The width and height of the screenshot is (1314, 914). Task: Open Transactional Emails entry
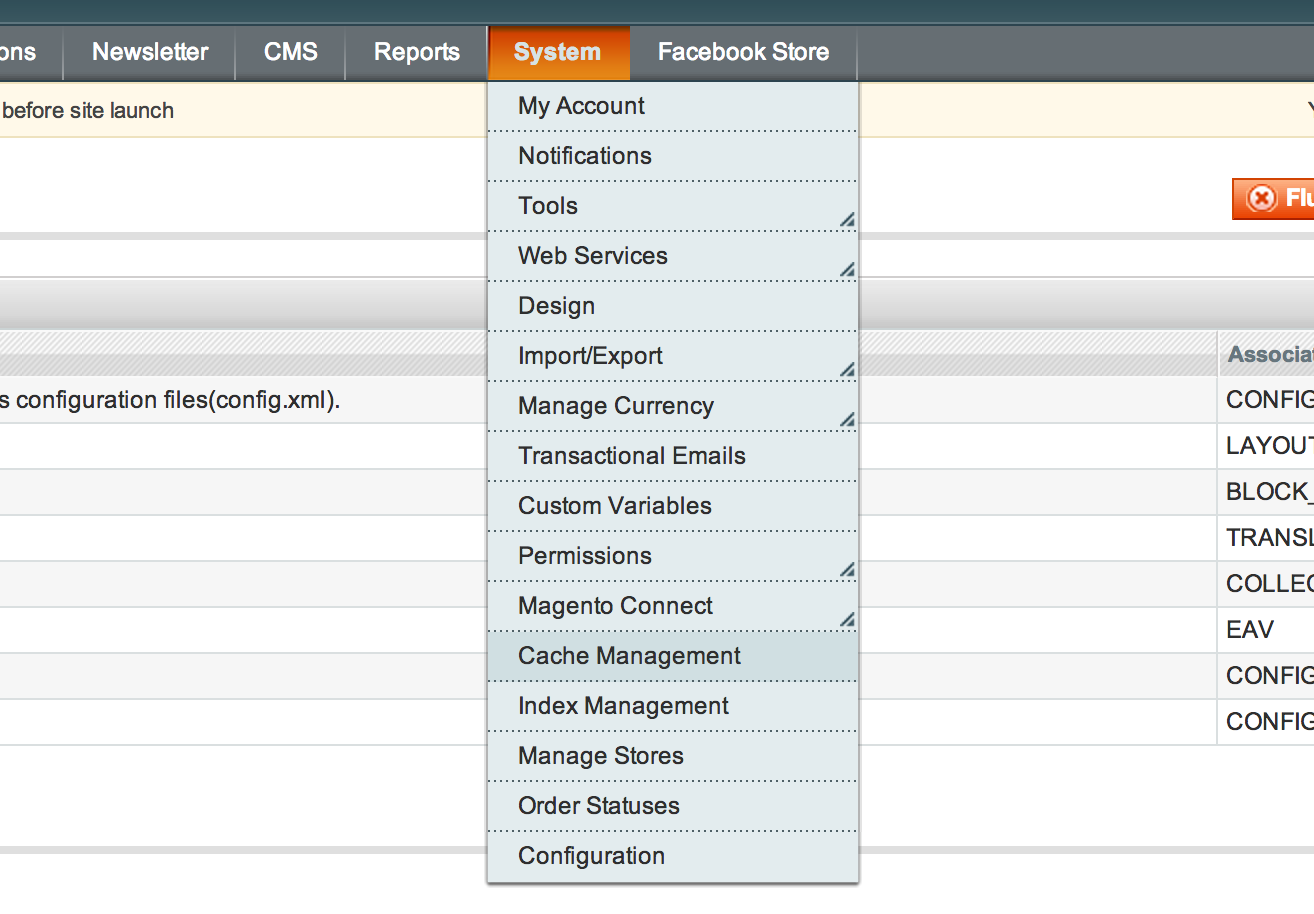pos(672,456)
